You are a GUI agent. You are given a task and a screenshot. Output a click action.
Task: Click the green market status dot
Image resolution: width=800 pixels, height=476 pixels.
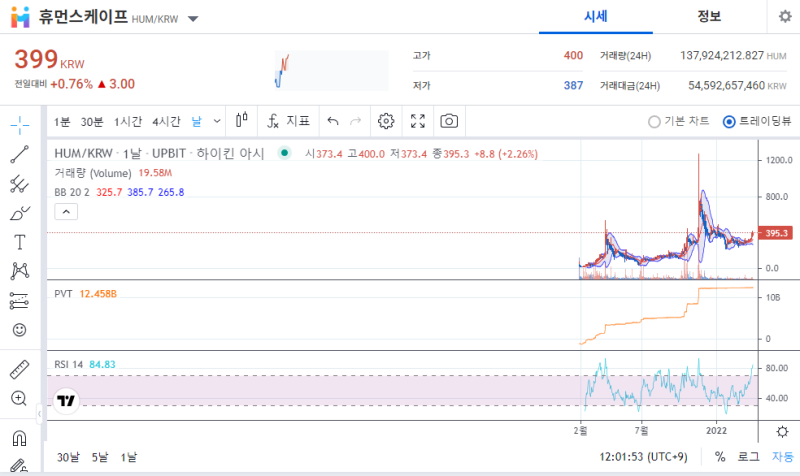point(285,153)
